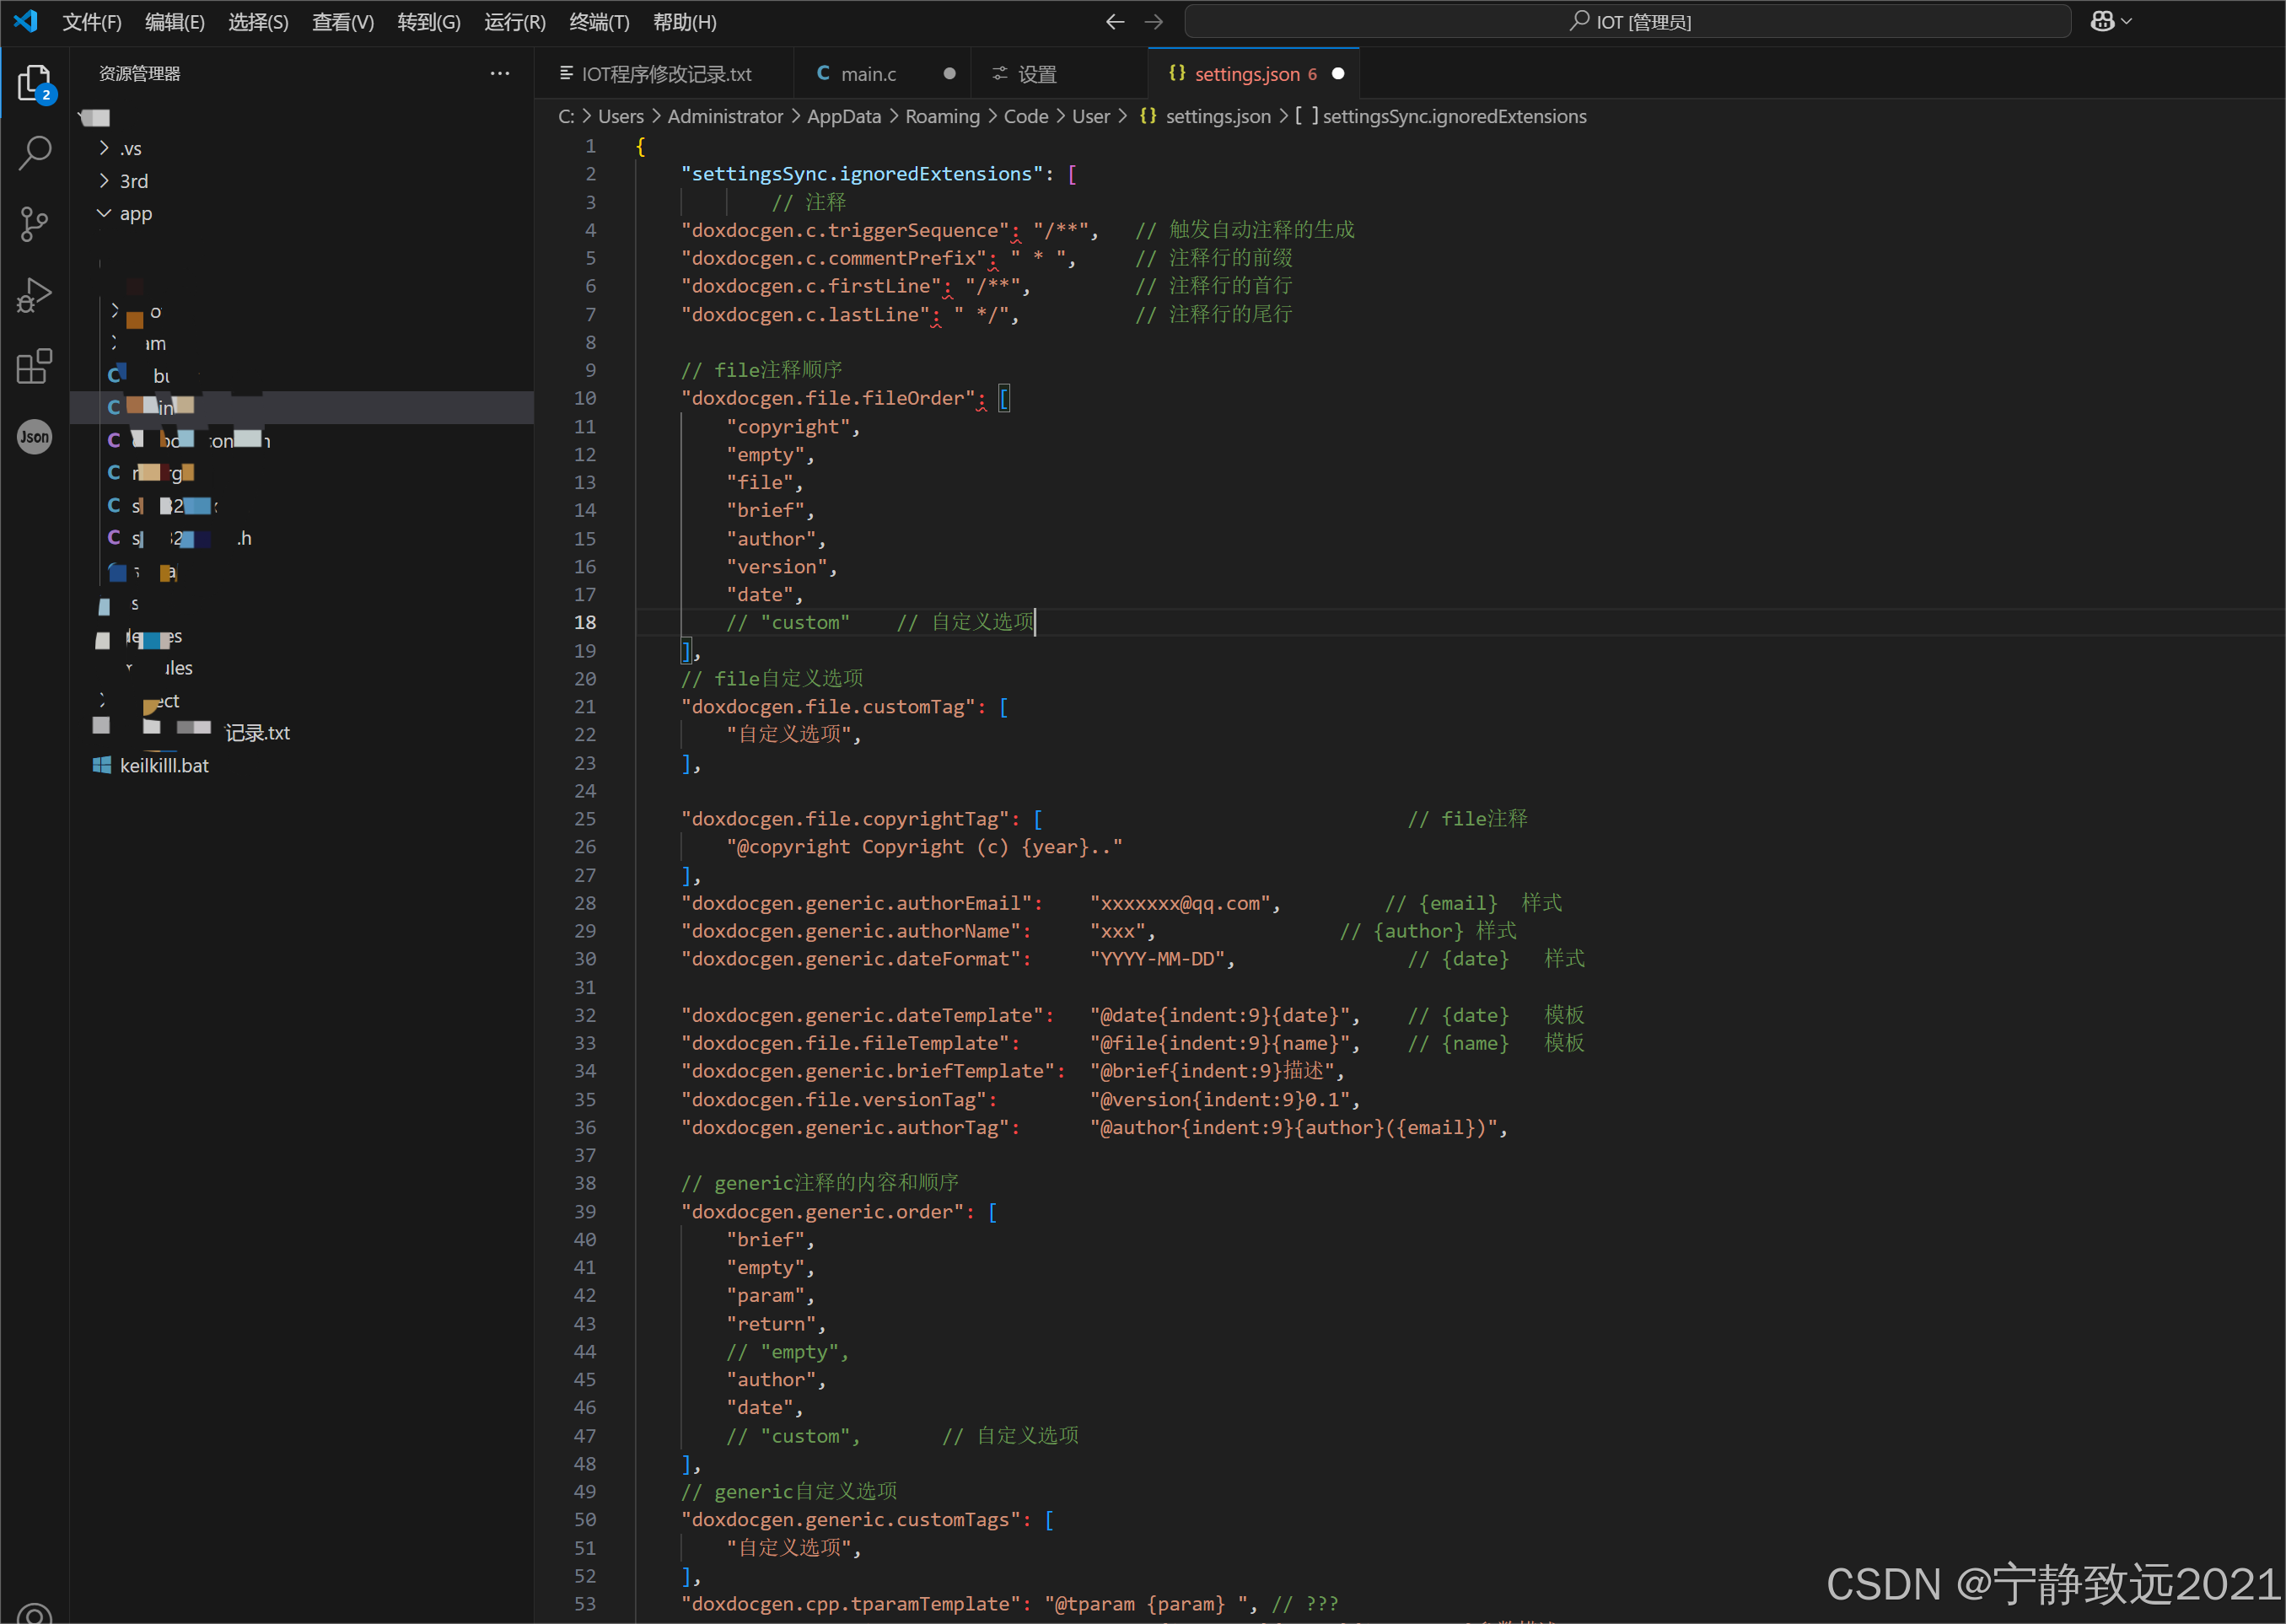
Task: Open the 终端(T) menu
Action: pyautogui.click(x=599, y=22)
